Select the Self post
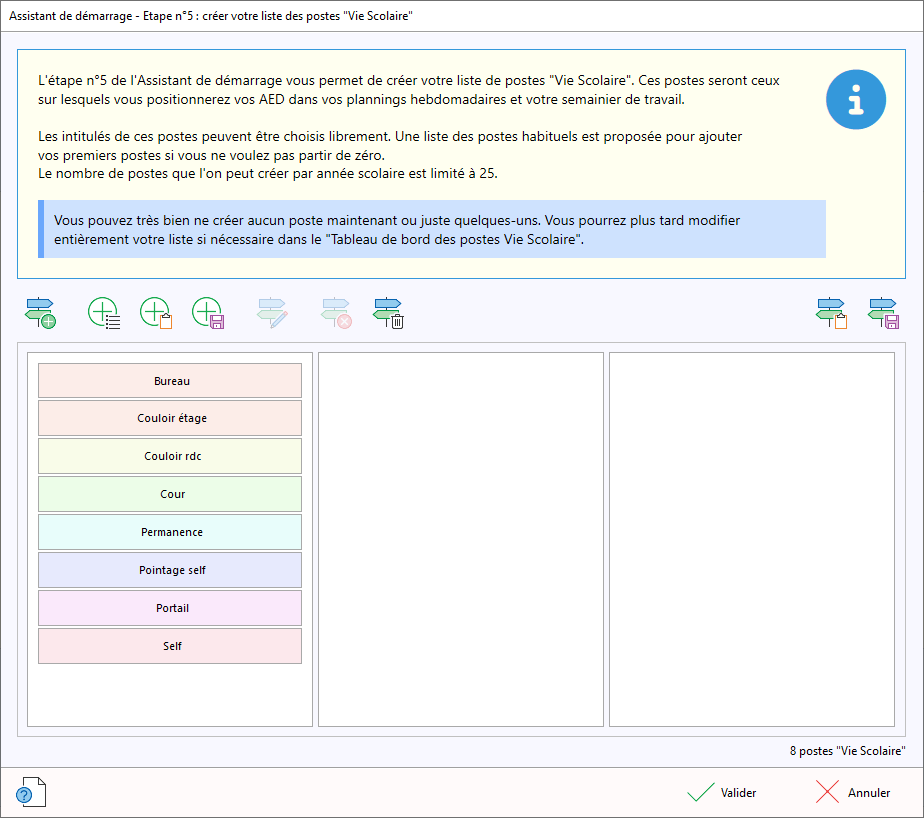Screen dimensions: 924x818 (170, 647)
